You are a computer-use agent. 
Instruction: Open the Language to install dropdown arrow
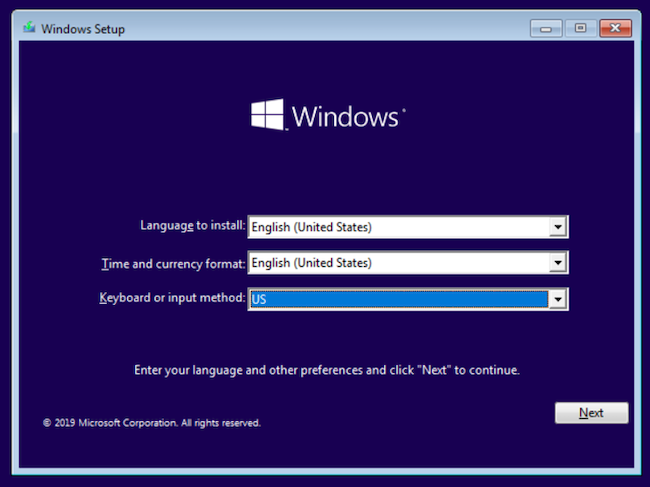coord(558,227)
